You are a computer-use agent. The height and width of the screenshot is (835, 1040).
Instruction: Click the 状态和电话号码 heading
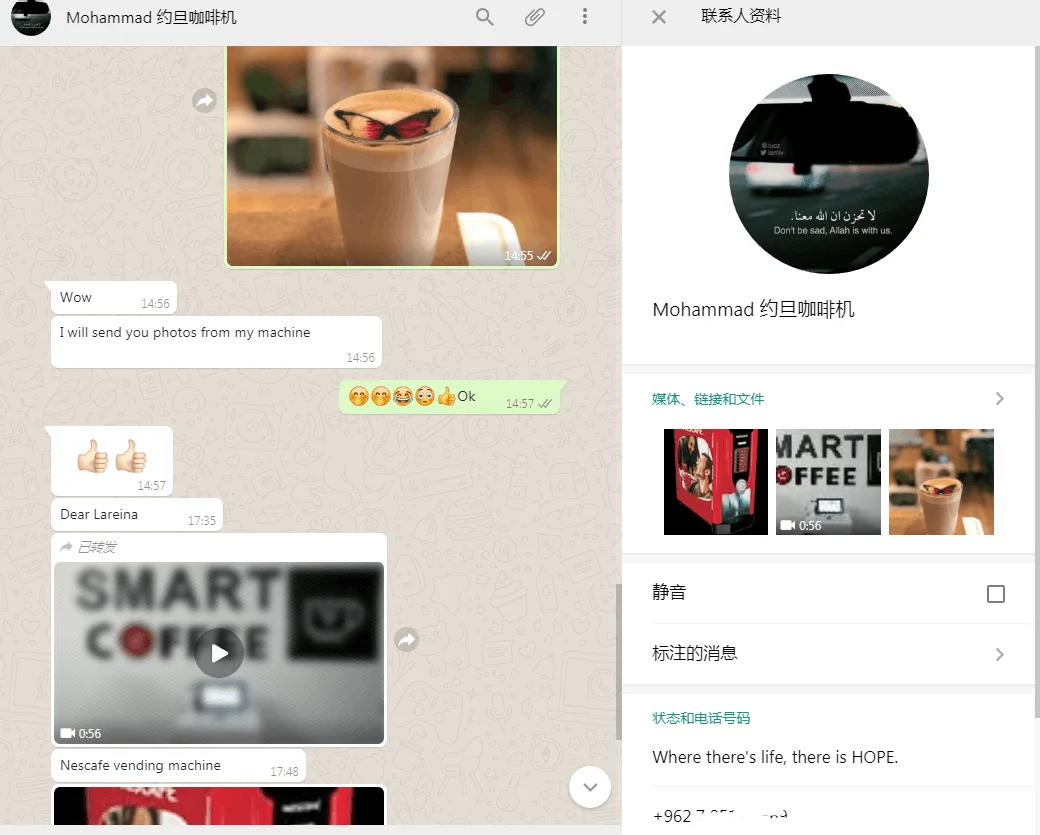(x=701, y=718)
